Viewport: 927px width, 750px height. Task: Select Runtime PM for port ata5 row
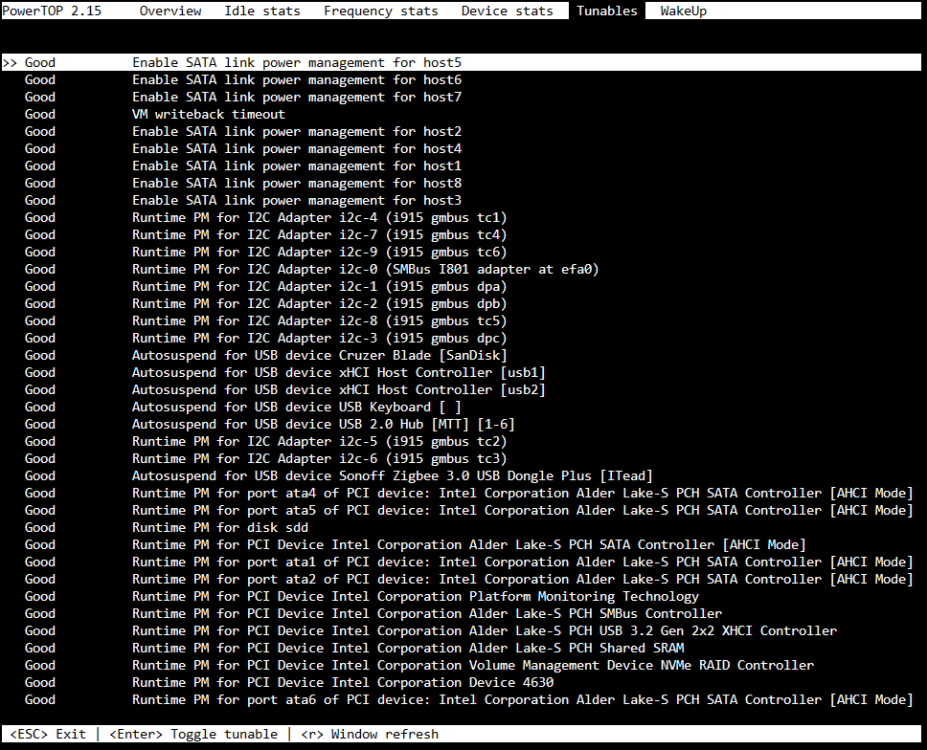tap(461, 510)
